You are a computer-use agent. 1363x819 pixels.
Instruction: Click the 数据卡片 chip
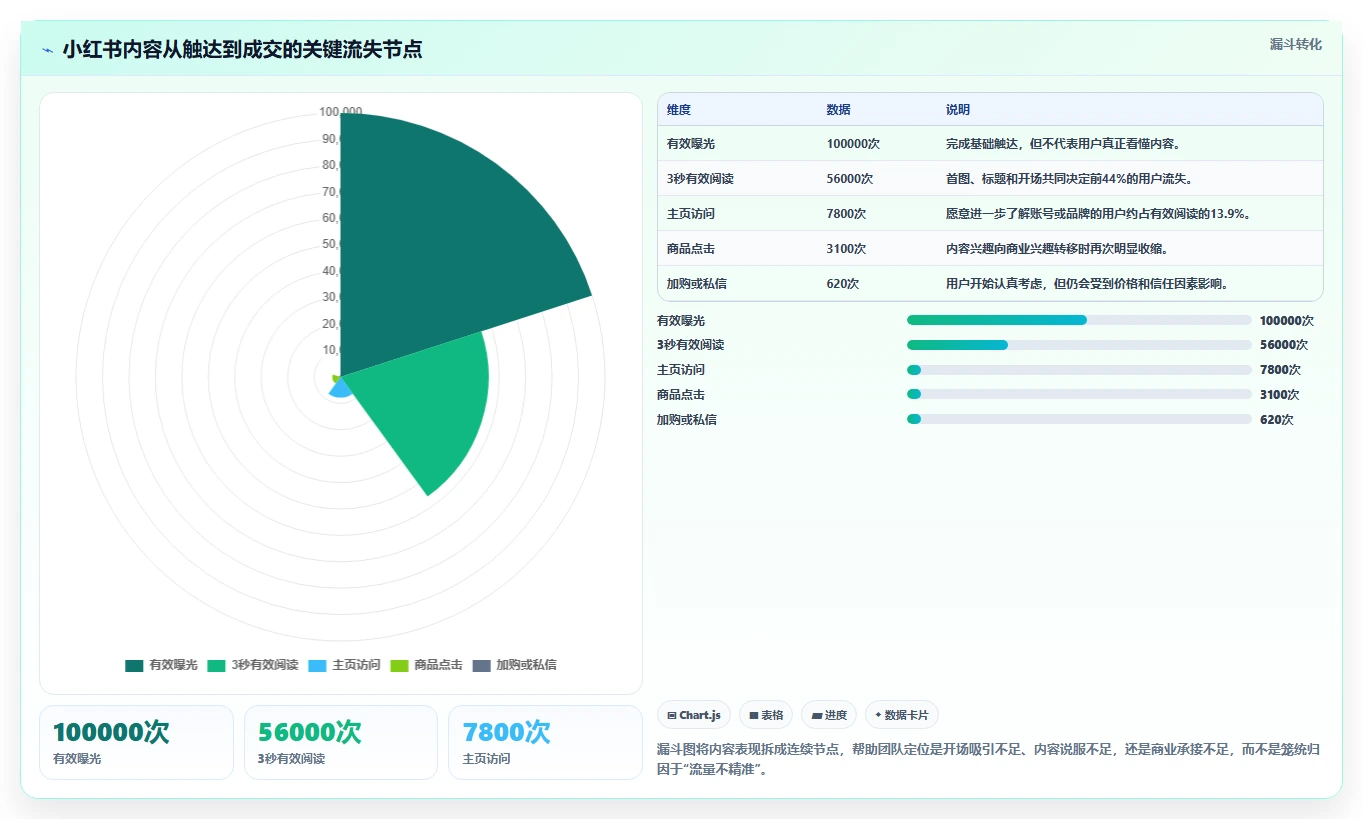click(x=902, y=715)
